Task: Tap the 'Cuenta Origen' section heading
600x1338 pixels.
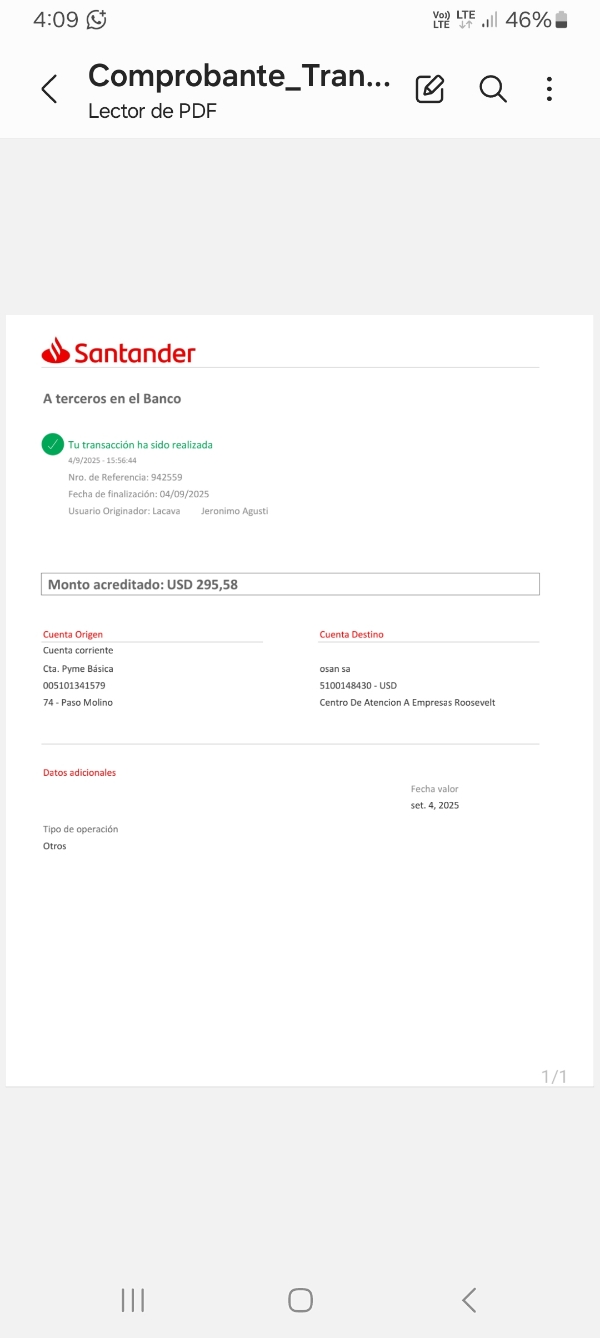Action: (x=73, y=634)
